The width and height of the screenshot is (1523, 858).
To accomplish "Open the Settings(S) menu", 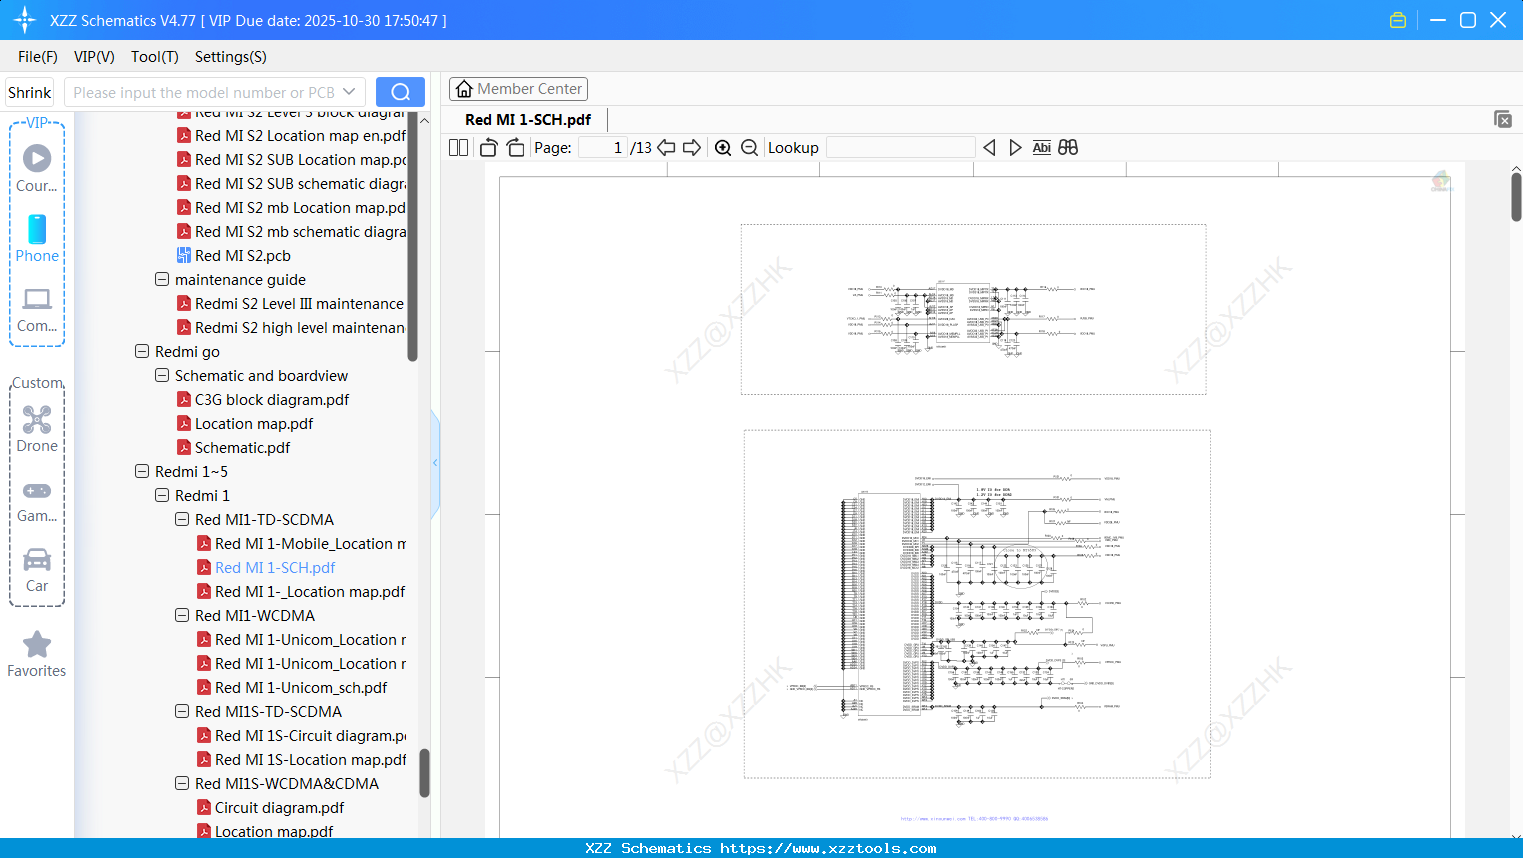I will 231,57.
